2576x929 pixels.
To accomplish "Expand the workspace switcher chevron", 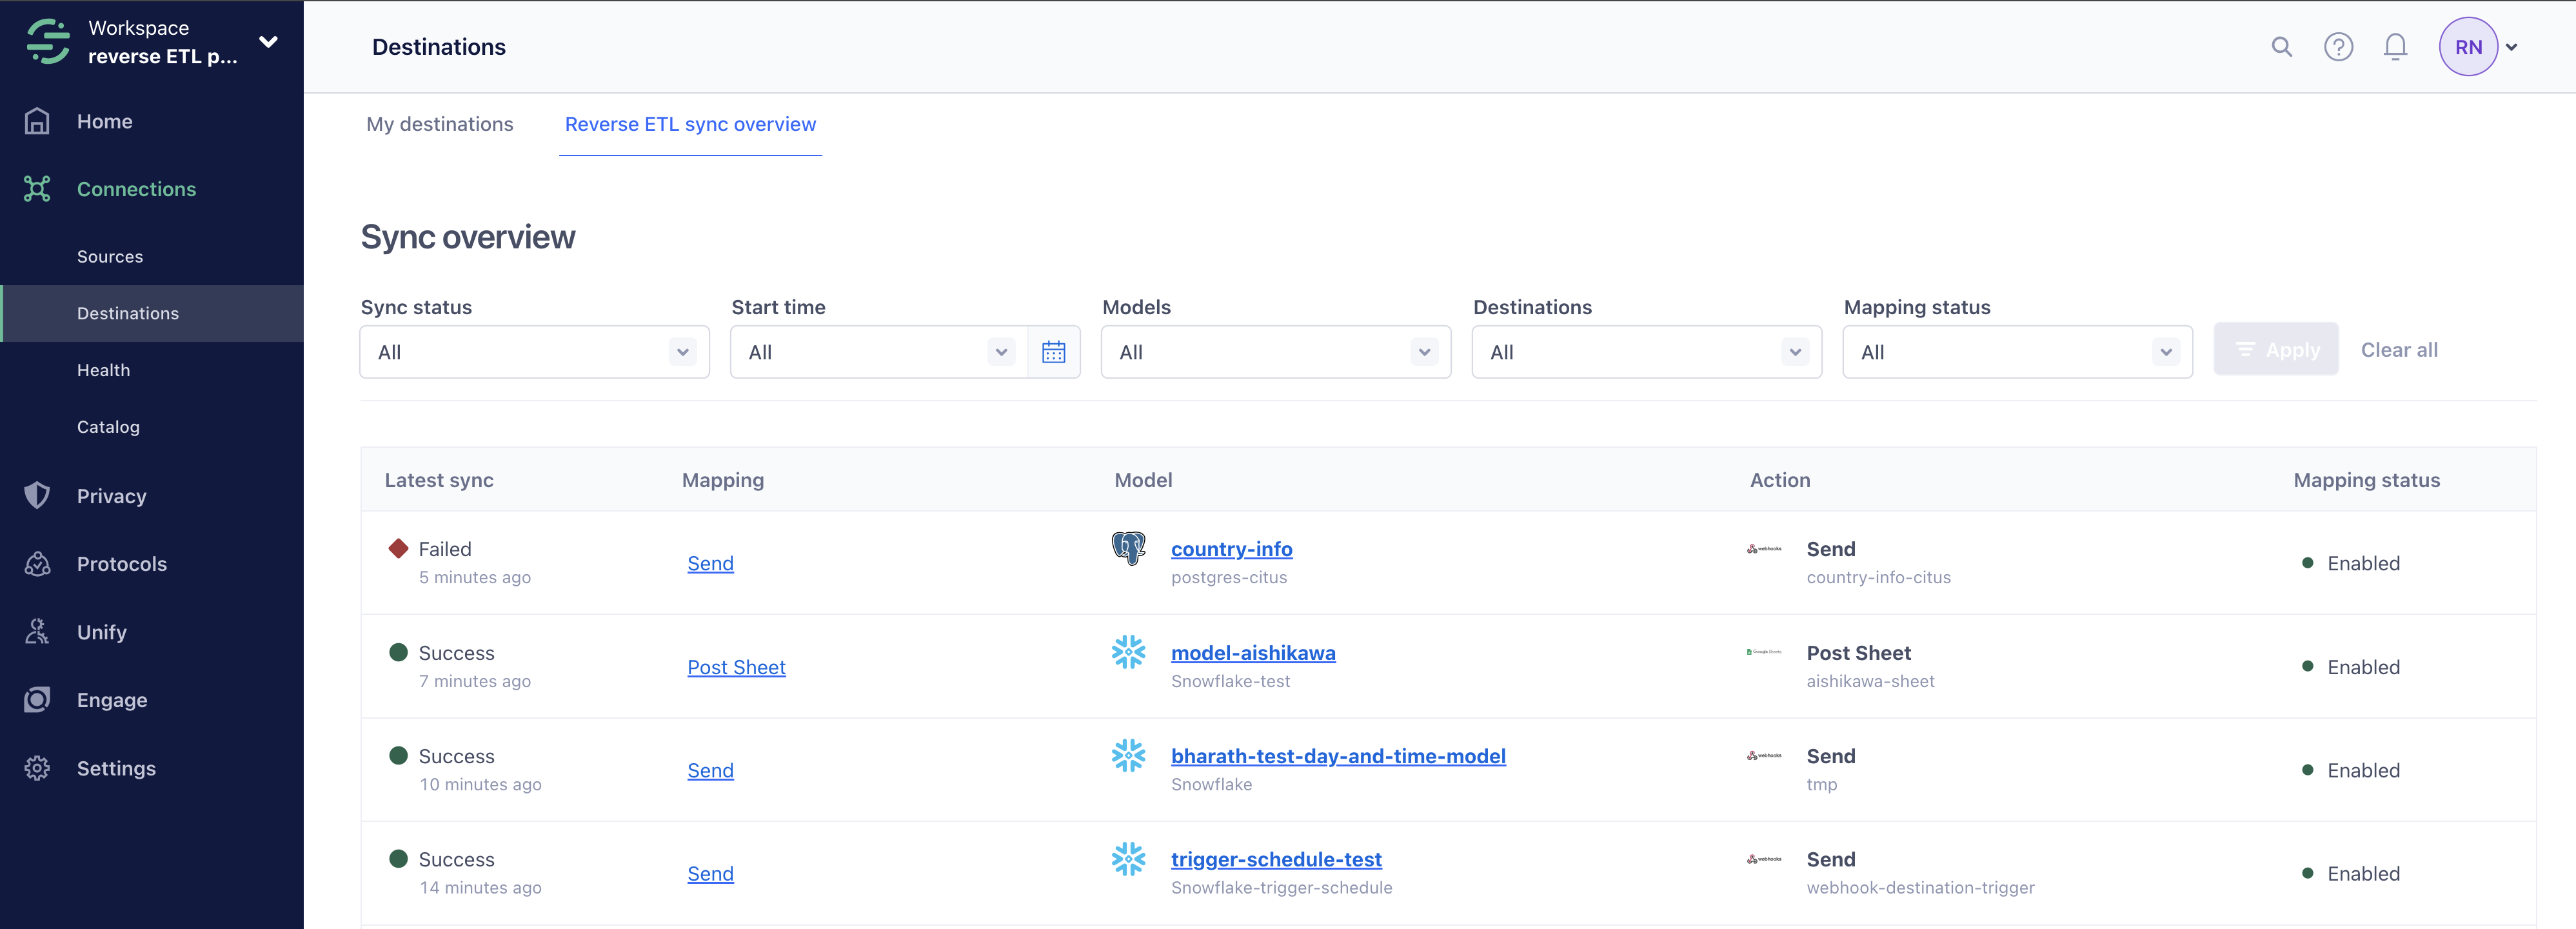I will [x=268, y=41].
